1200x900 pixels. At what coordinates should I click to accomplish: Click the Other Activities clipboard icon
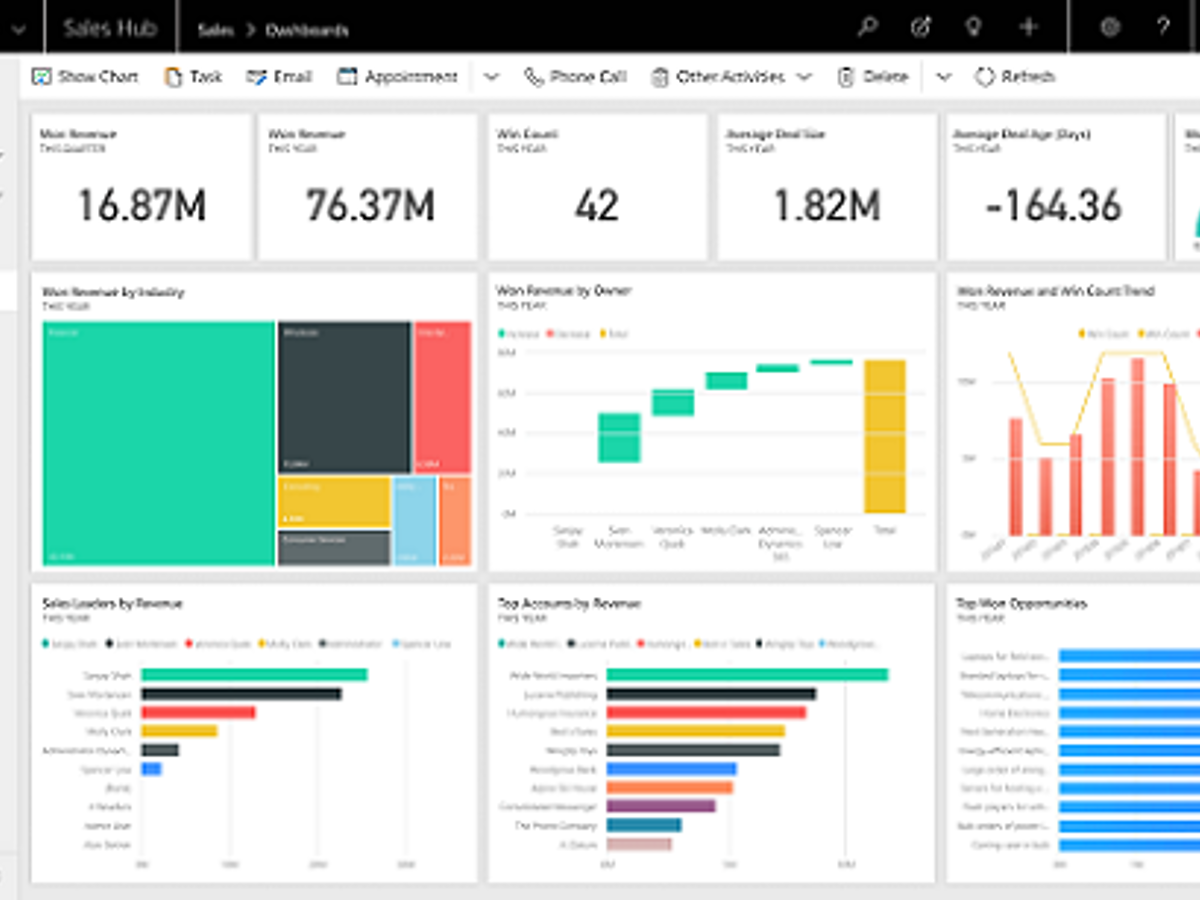pyautogui.click(x=660, y=77)
